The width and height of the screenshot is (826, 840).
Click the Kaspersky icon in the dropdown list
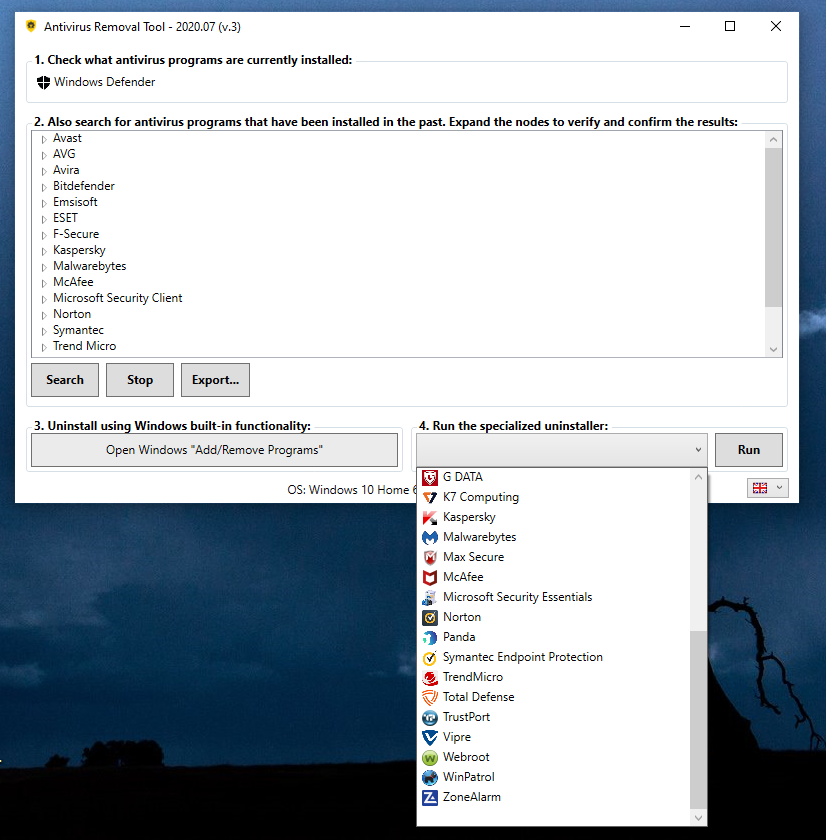coord(430,517)
